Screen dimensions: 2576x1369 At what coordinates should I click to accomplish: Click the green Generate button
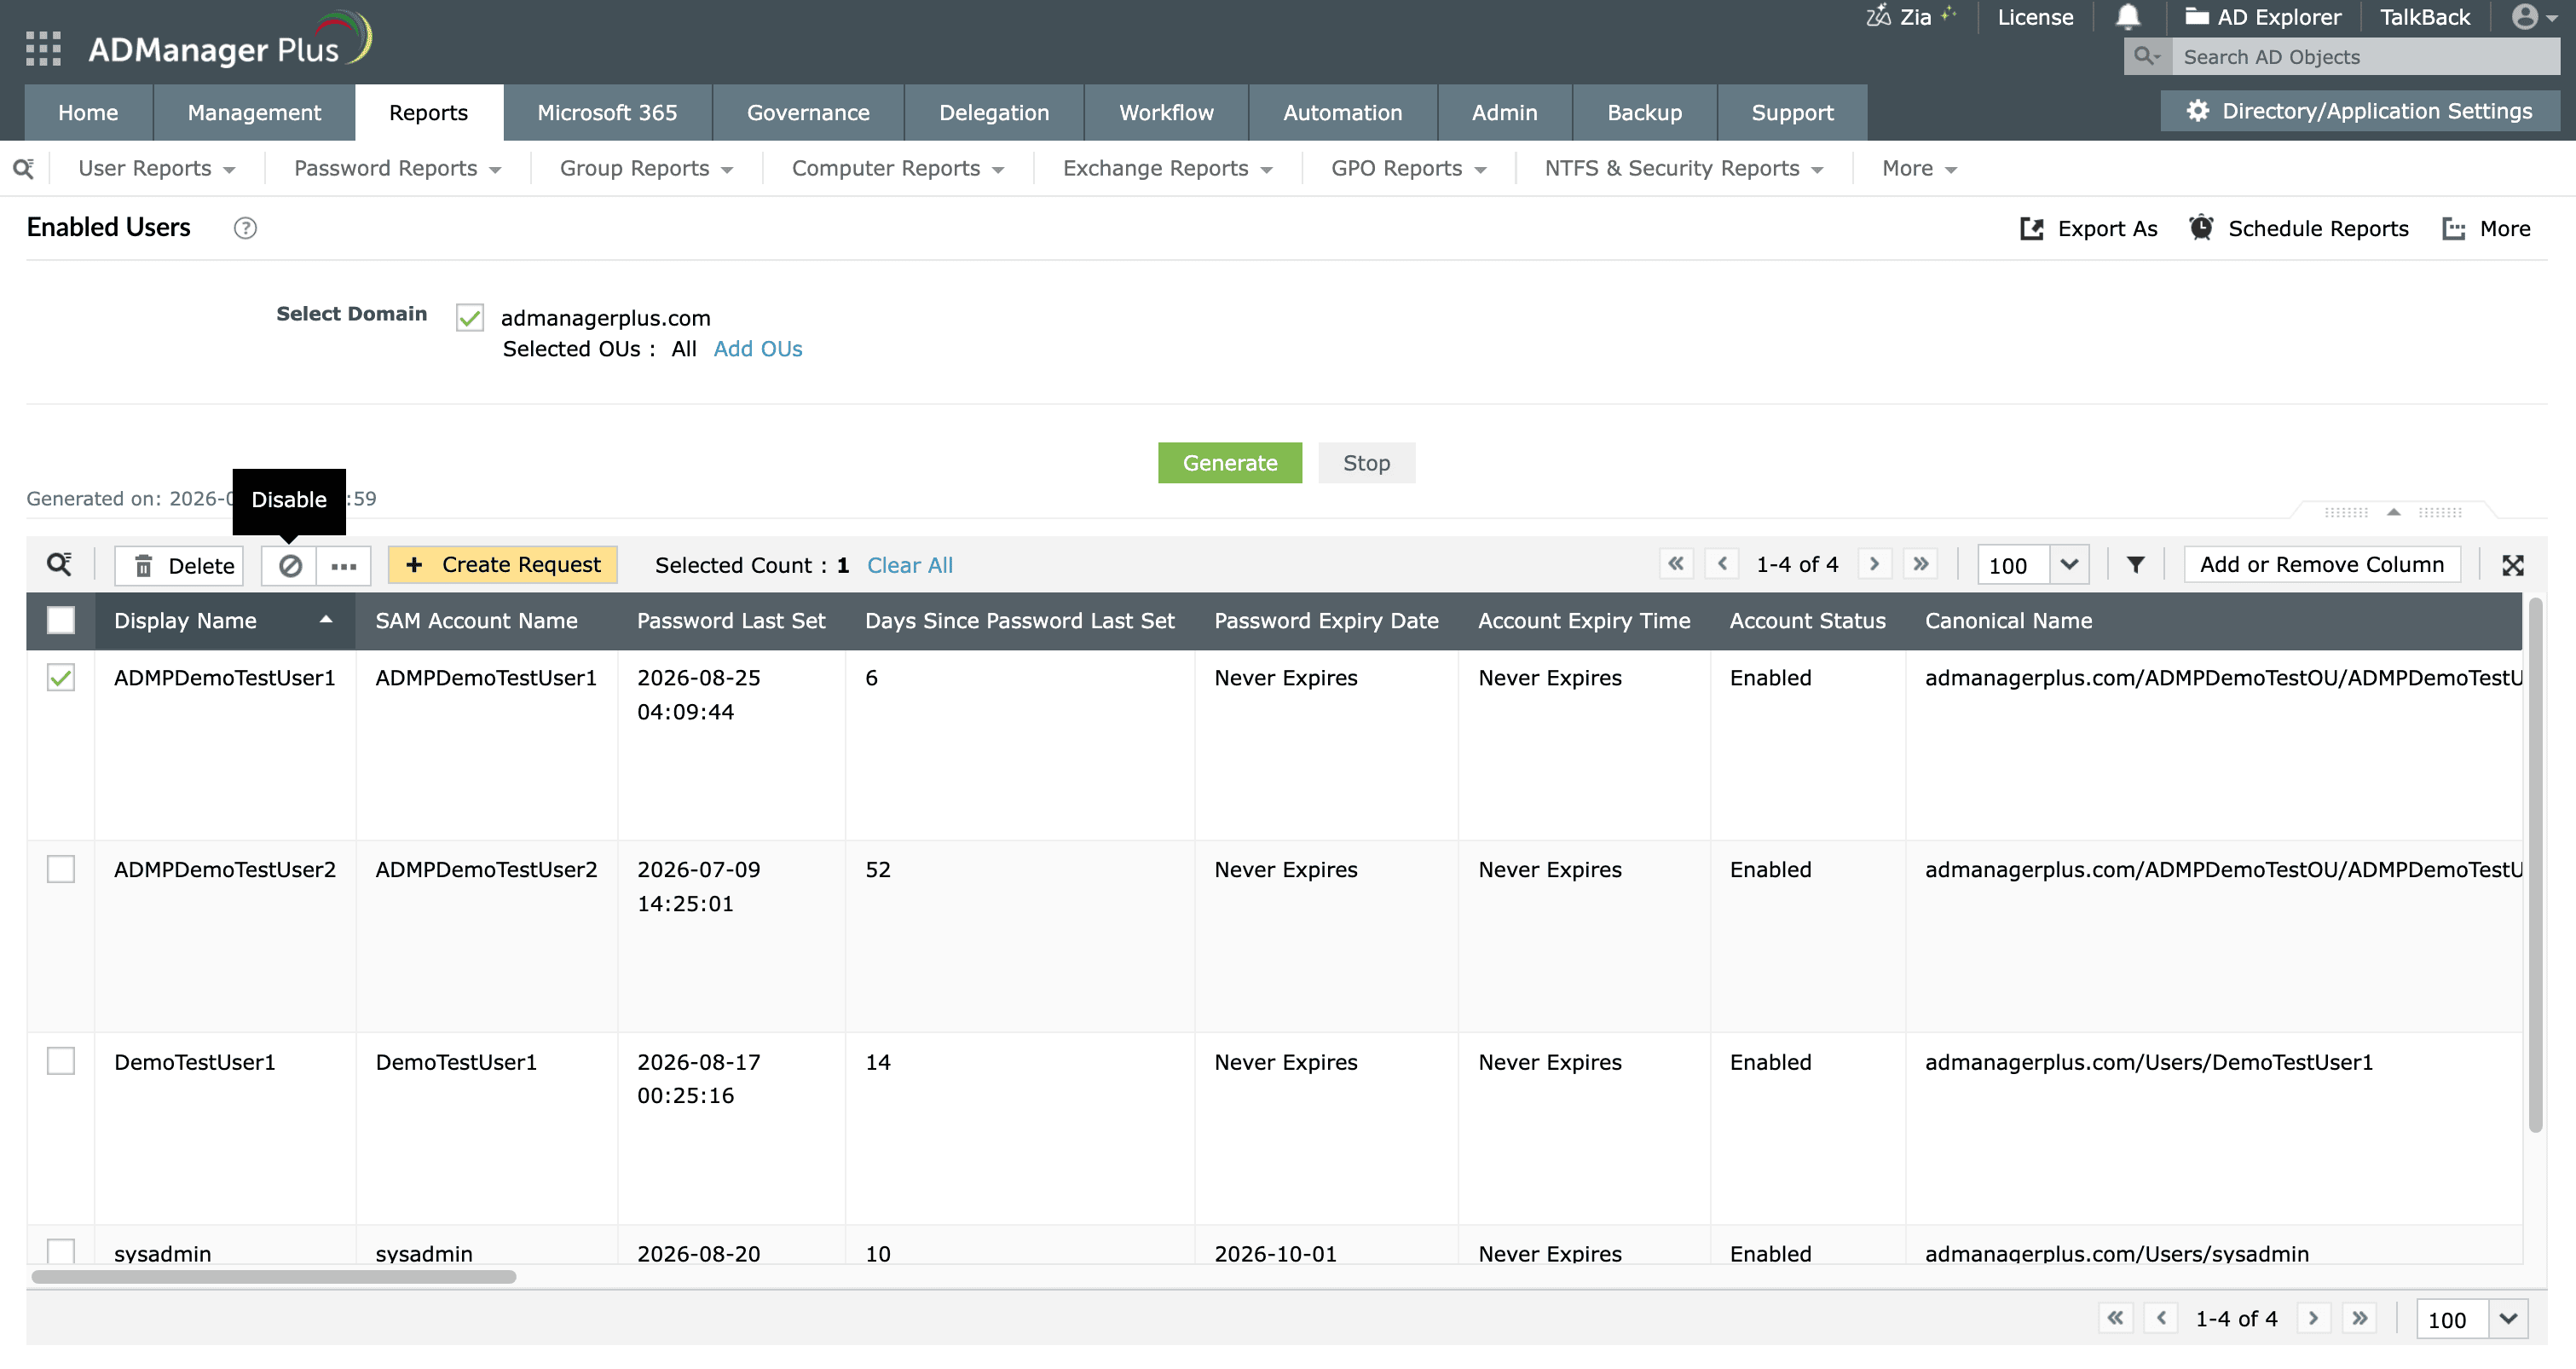(1230, 463)
